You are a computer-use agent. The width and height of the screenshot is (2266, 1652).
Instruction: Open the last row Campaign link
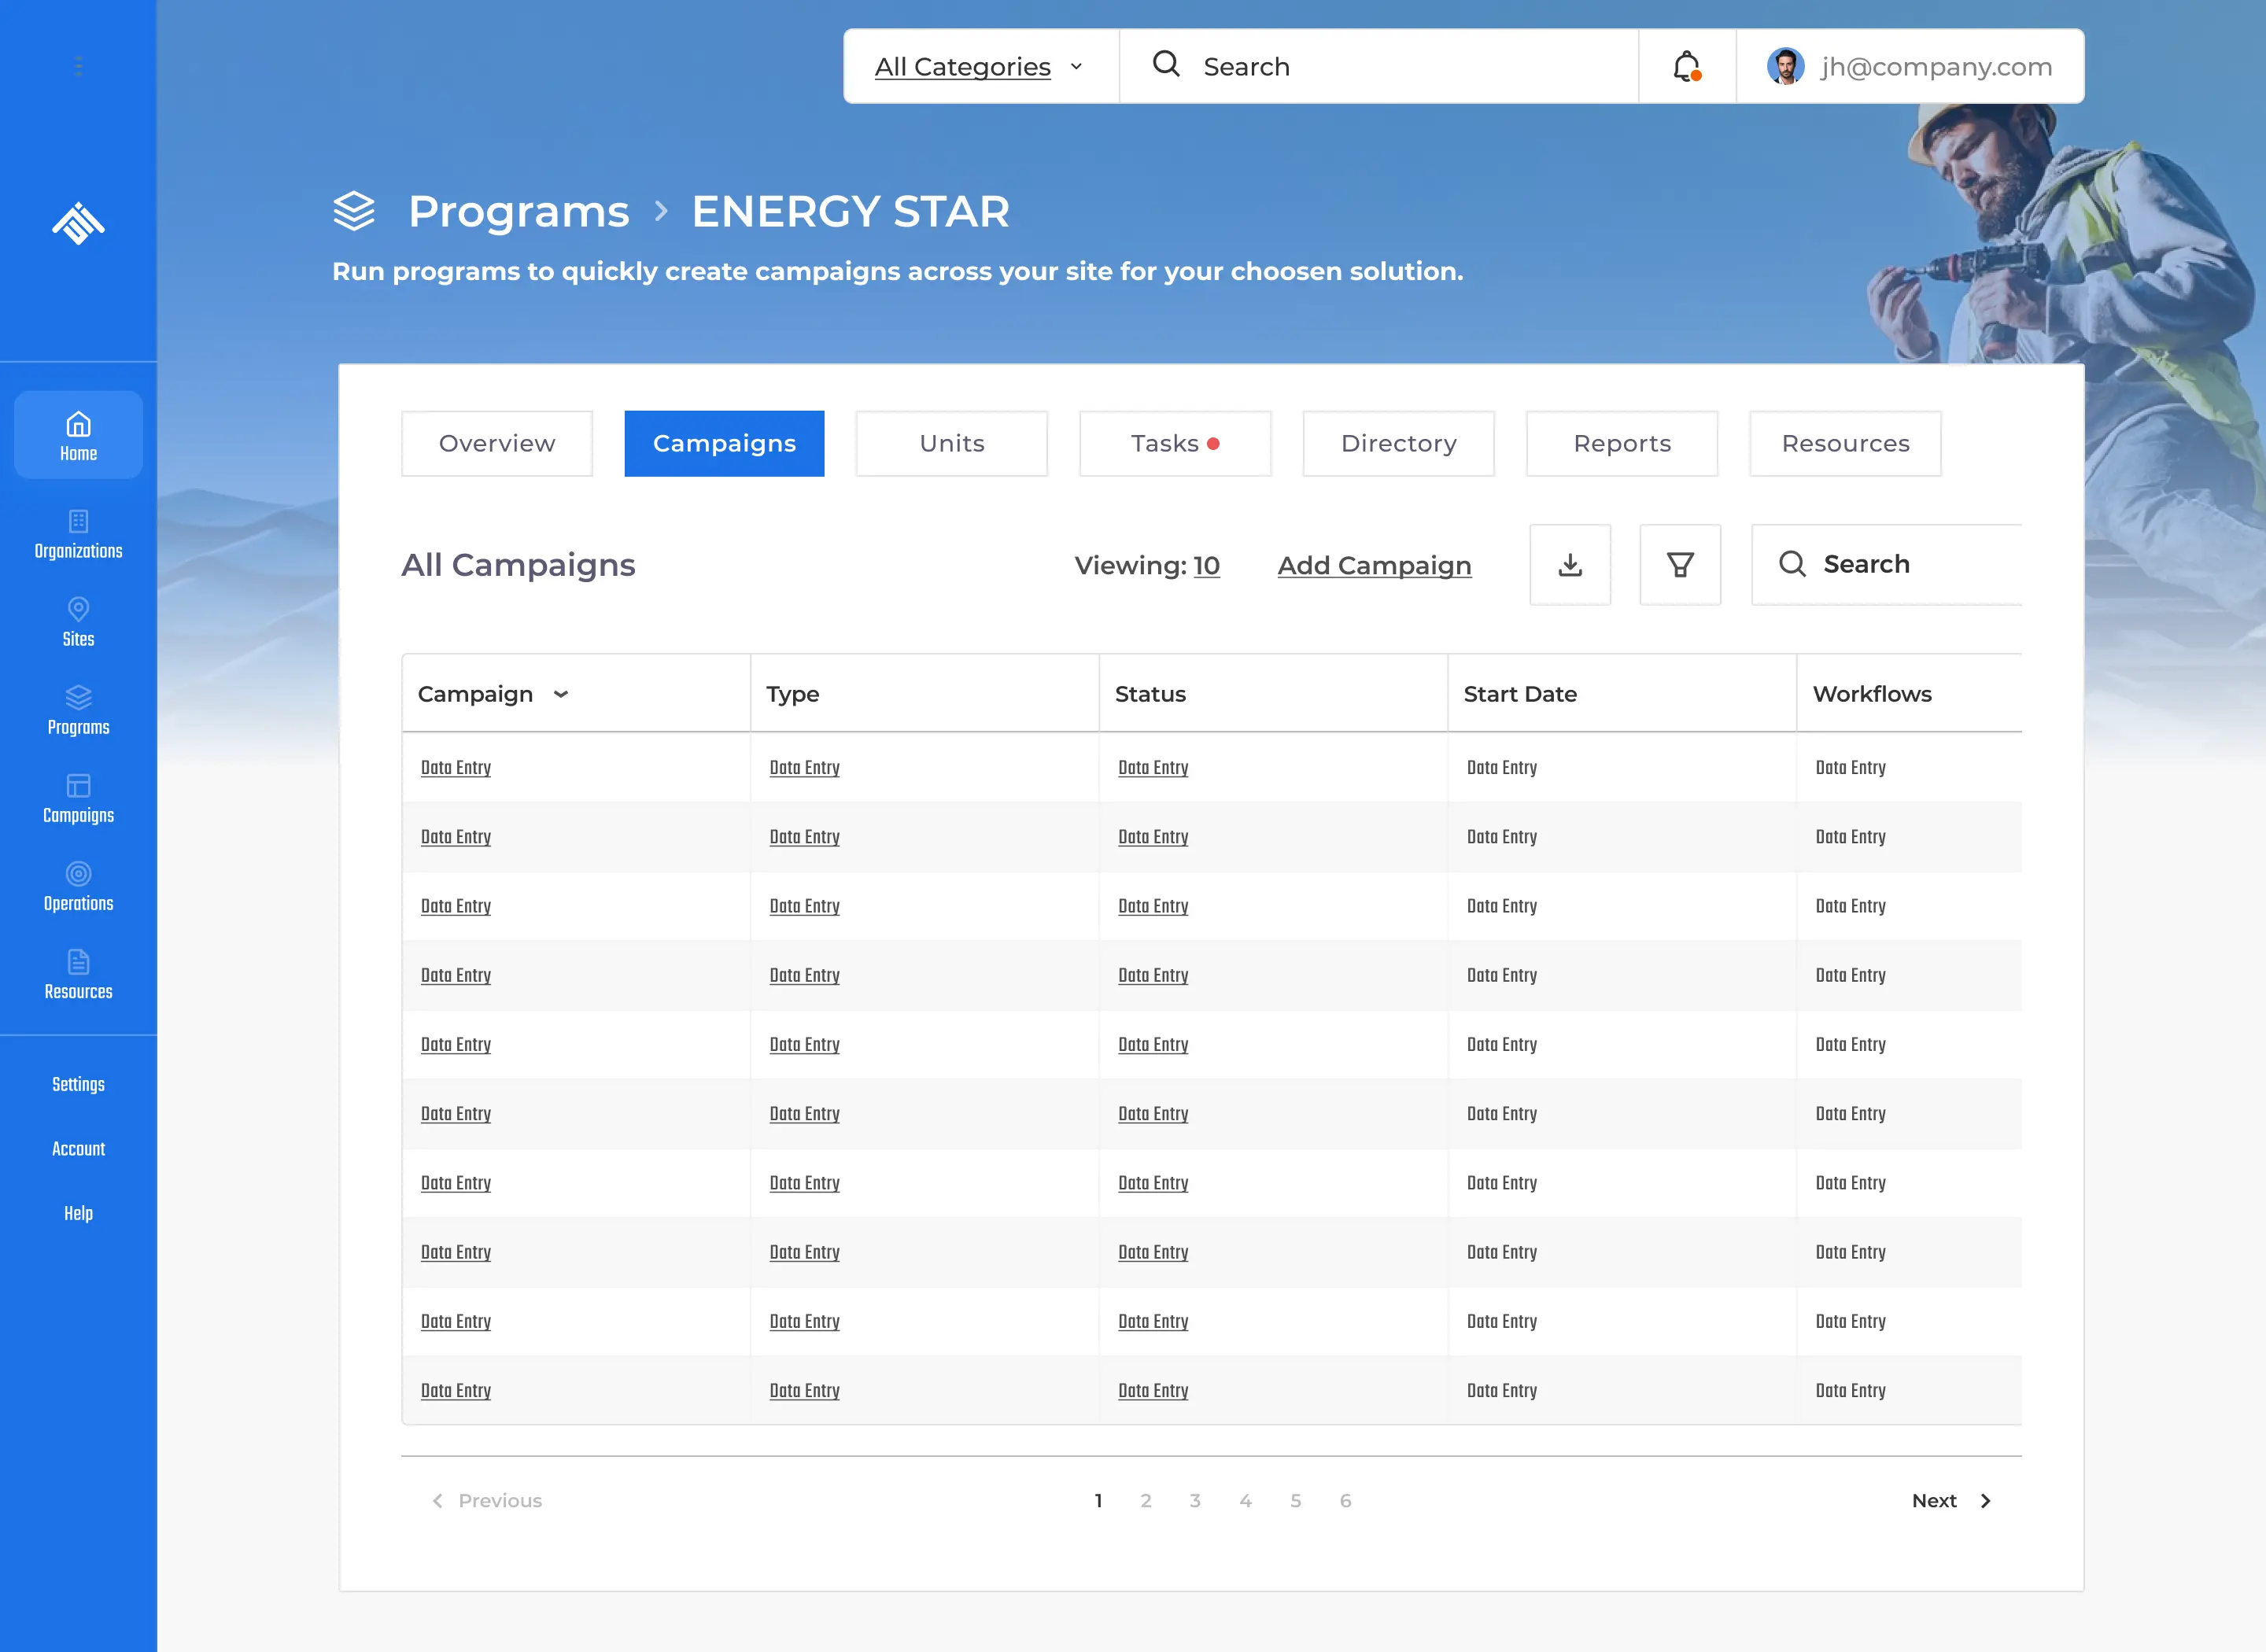point(456,1391)
